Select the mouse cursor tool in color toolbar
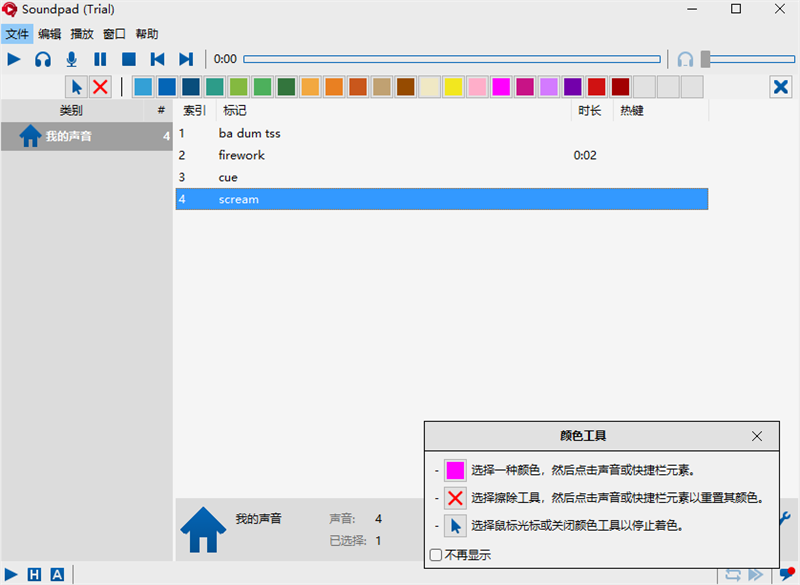 tap(77, 87)
